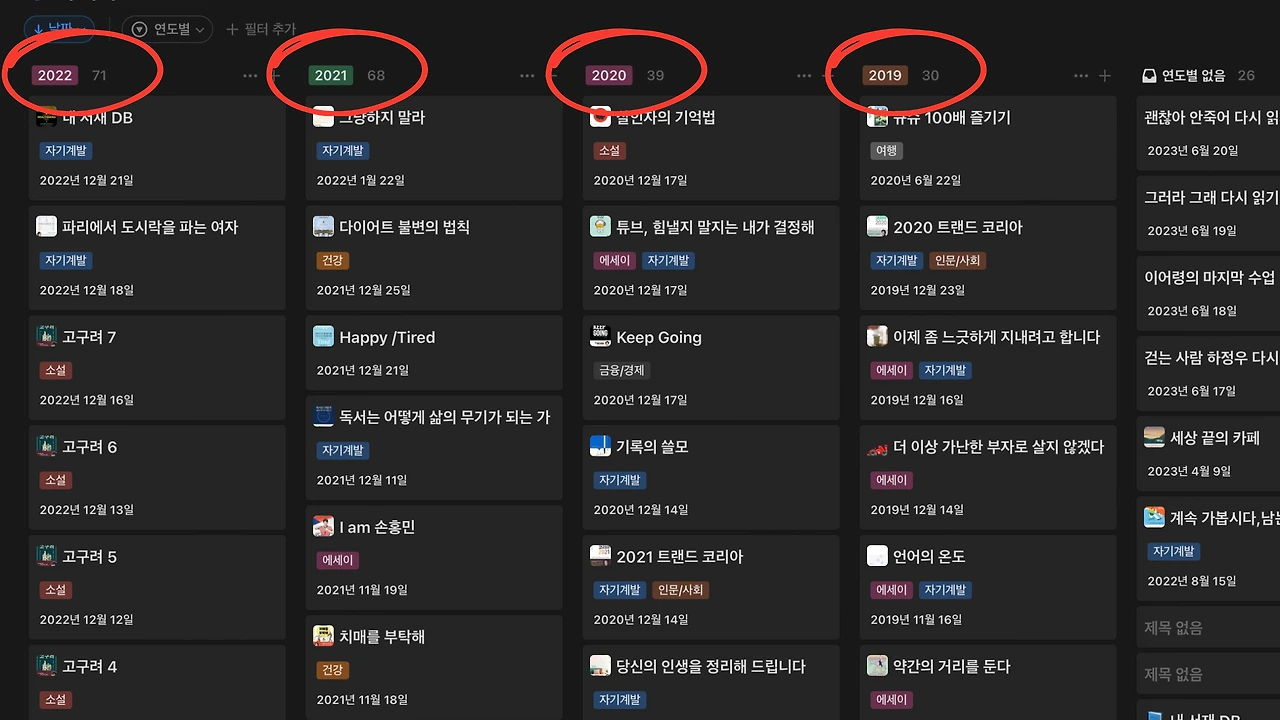The image size is (1280, 720).
Task: Click 필터 추가 to add a filter
Action: point(261,30)
